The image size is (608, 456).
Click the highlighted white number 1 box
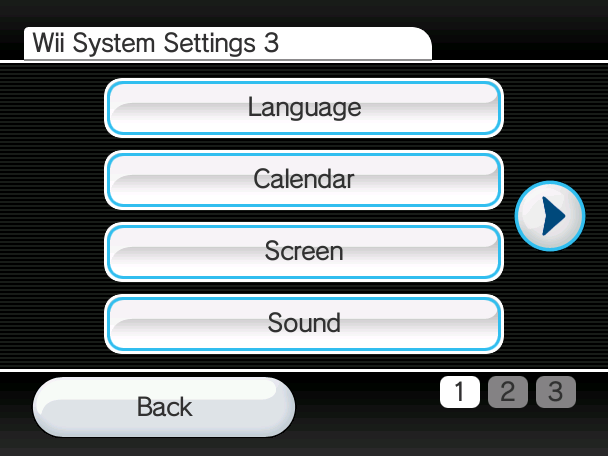coord(460,392)
